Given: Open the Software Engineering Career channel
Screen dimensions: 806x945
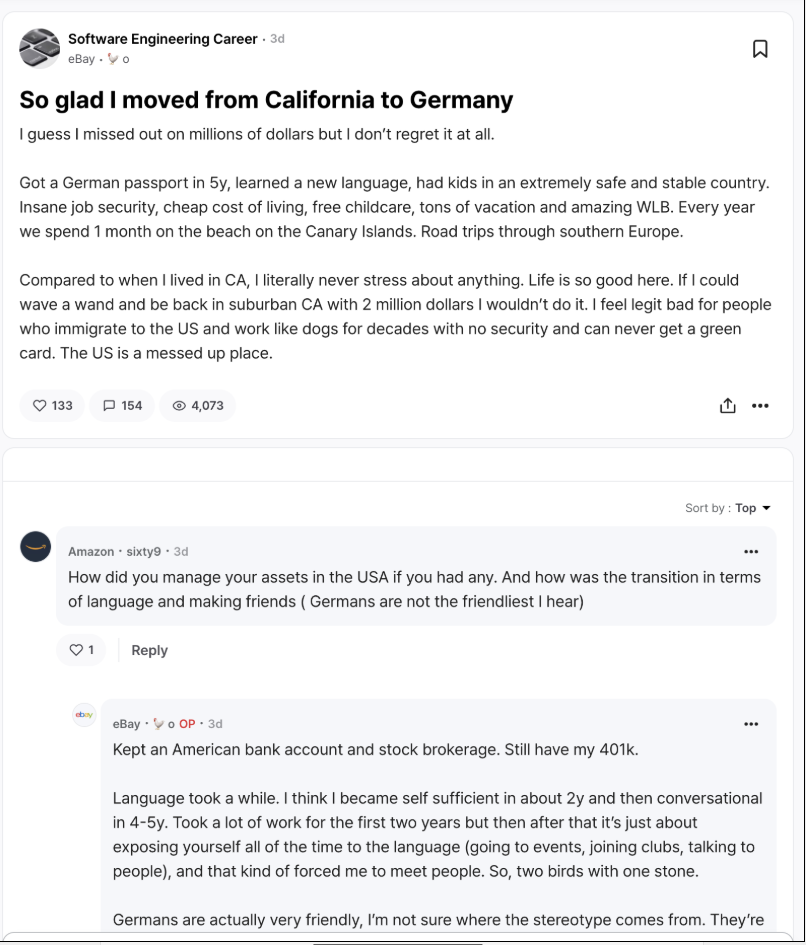Looking at the screenshot, I should (163, 39).
